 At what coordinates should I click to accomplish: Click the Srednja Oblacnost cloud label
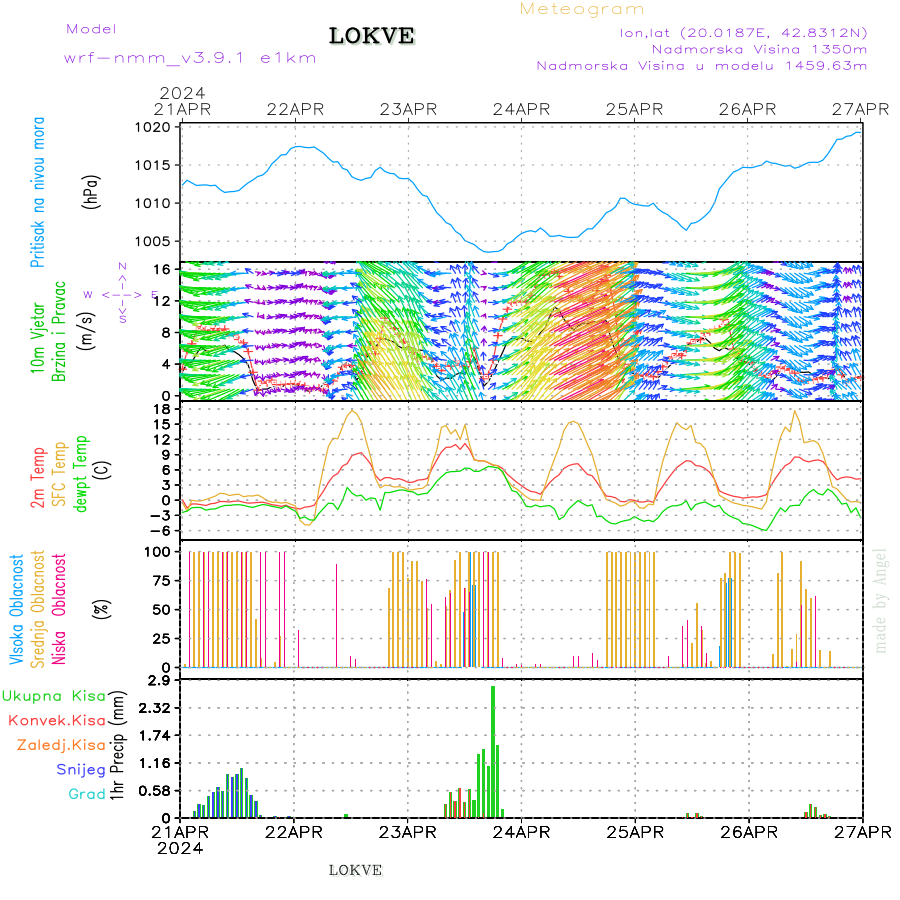(37, 609)
